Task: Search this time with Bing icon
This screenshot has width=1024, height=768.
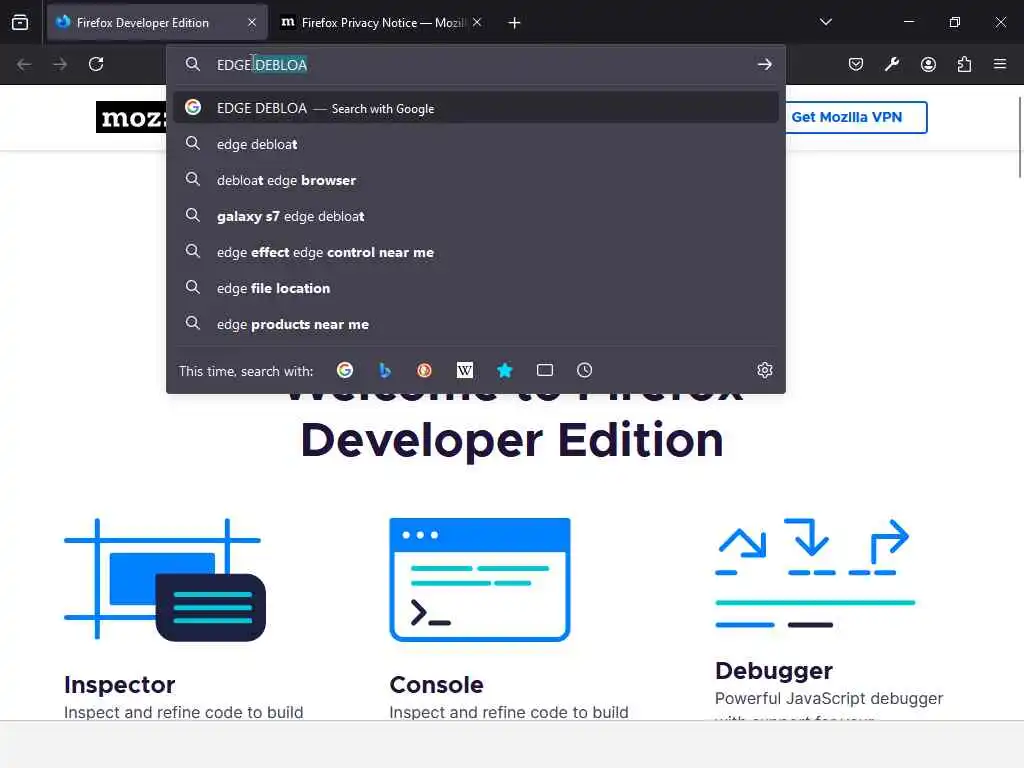Action: coord(385,370)
